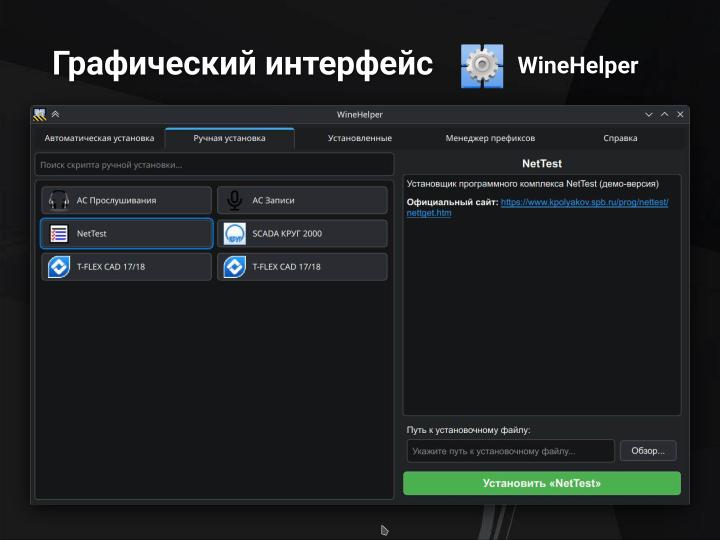Open the Установленные tab
This screenshot has height=540, width=720.
pyautogui.click(x=360, y=138)
